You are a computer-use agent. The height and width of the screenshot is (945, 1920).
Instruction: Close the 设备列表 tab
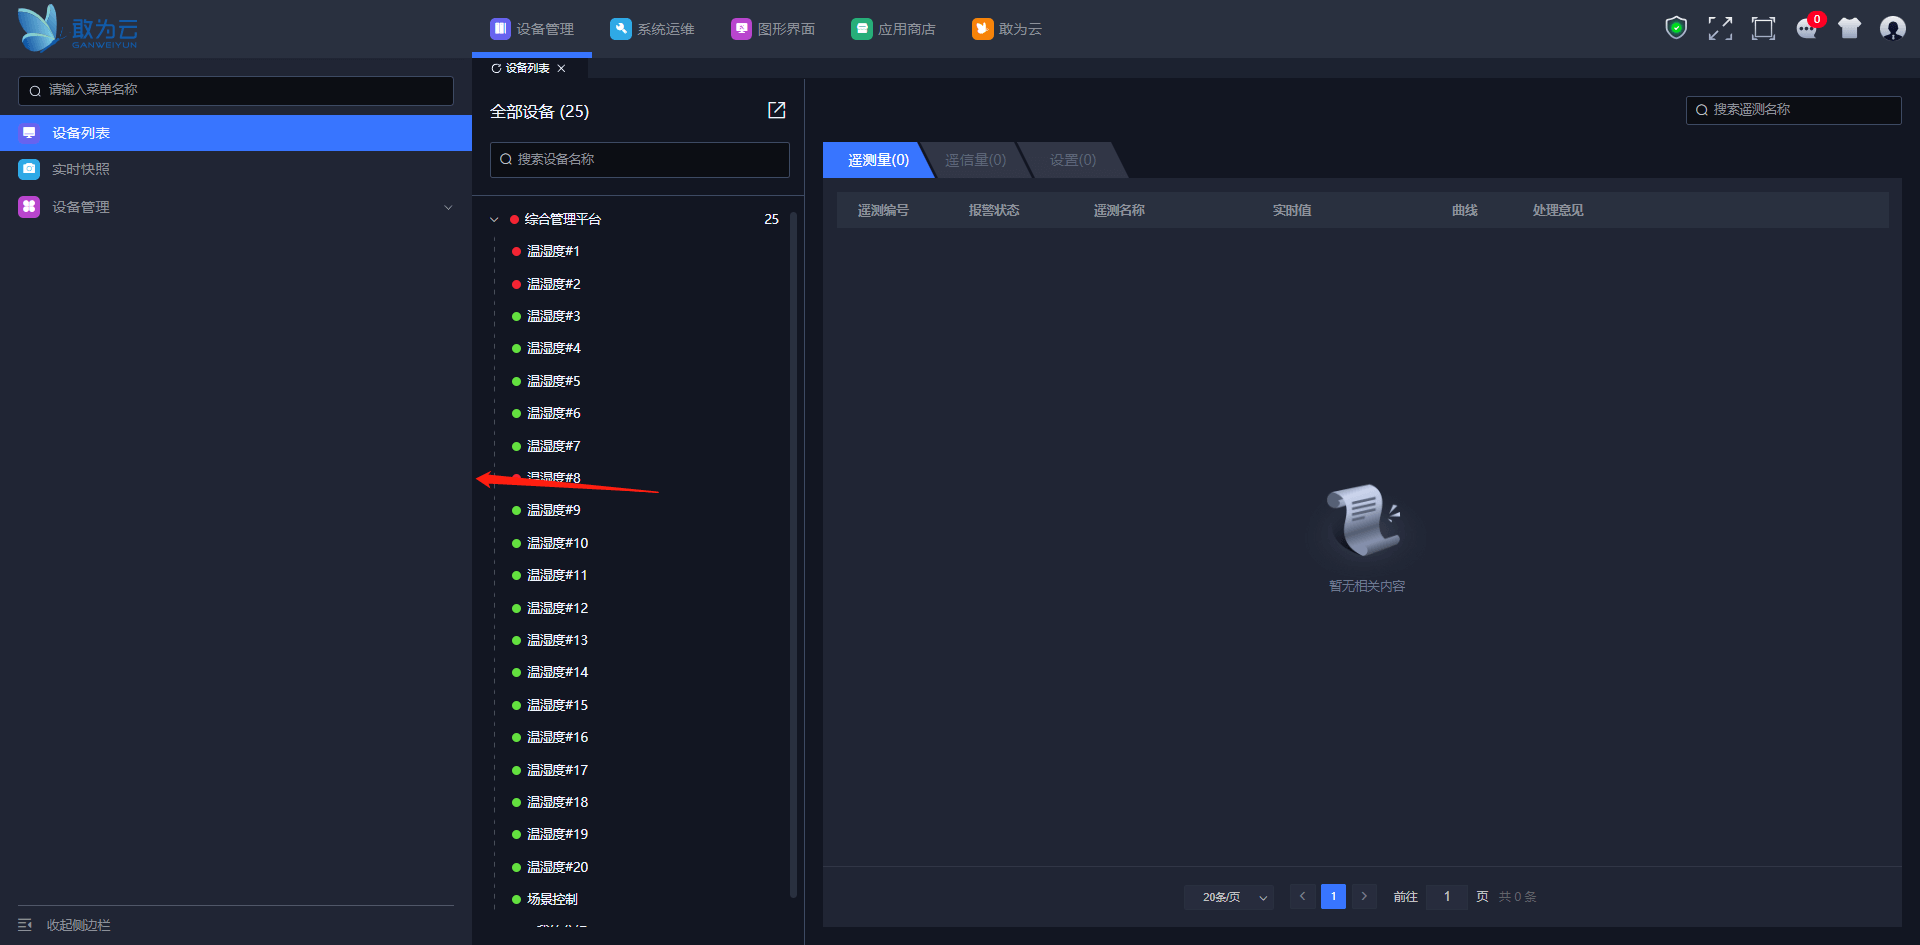tap(561, 68)
